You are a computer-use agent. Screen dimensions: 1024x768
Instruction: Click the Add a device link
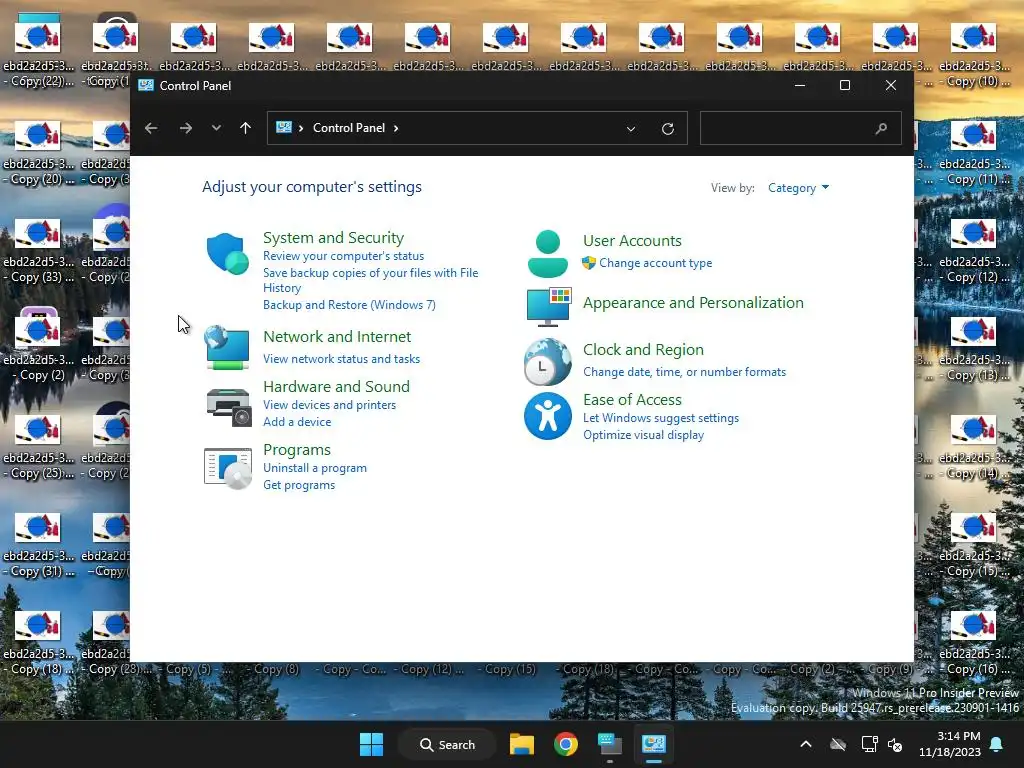297,422
